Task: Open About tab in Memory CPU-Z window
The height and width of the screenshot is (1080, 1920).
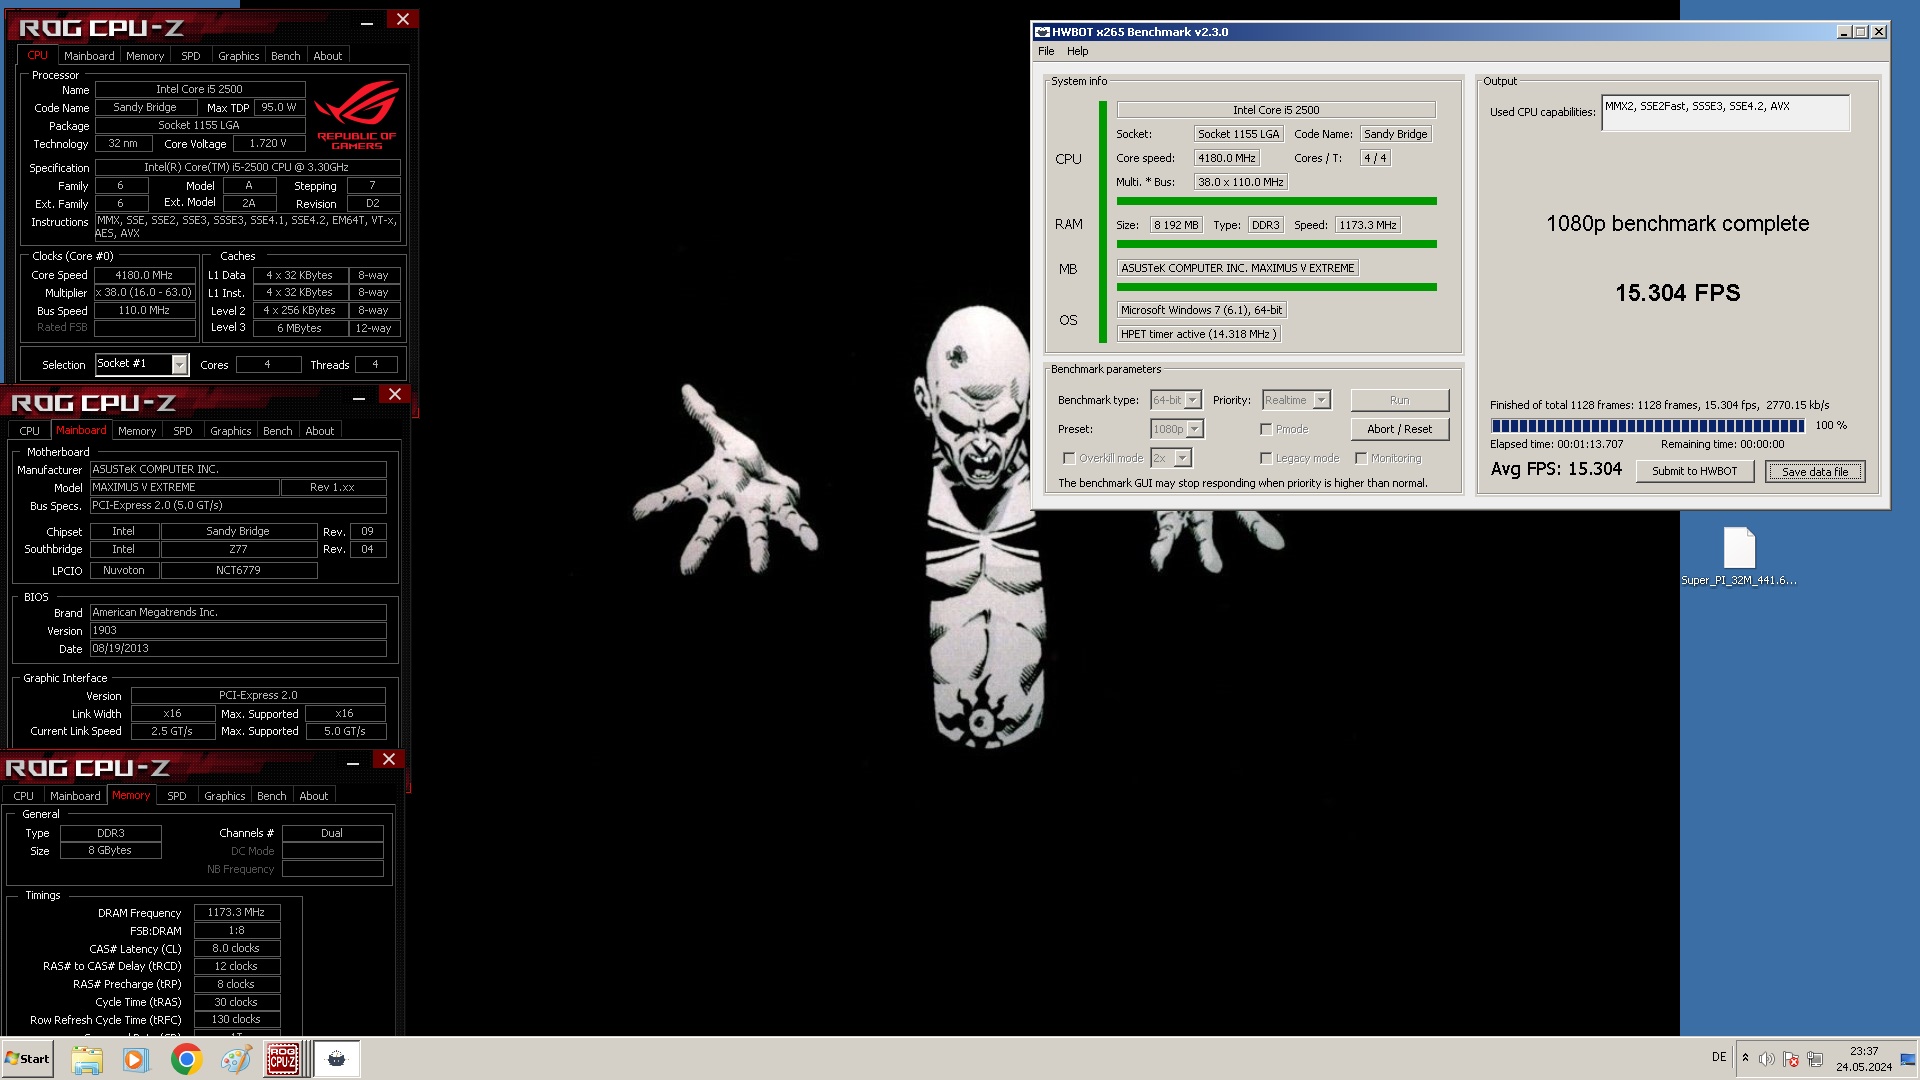Action: (313, 796)
